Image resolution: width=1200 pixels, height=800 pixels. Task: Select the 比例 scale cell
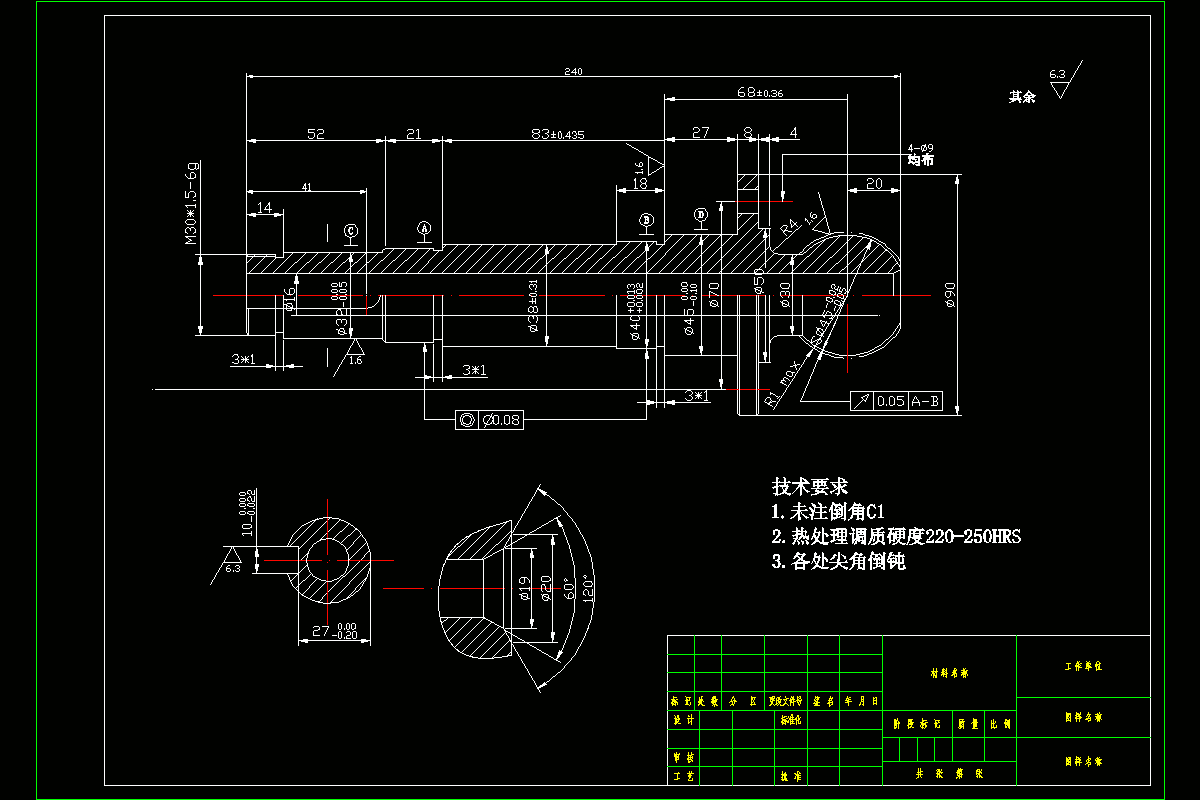(x=1000, y=723)
